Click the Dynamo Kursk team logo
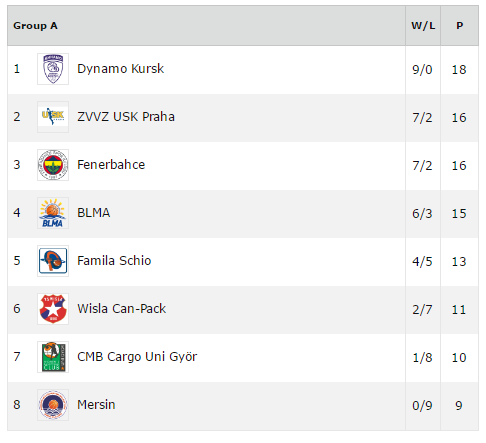 click(x=53, y=69)
